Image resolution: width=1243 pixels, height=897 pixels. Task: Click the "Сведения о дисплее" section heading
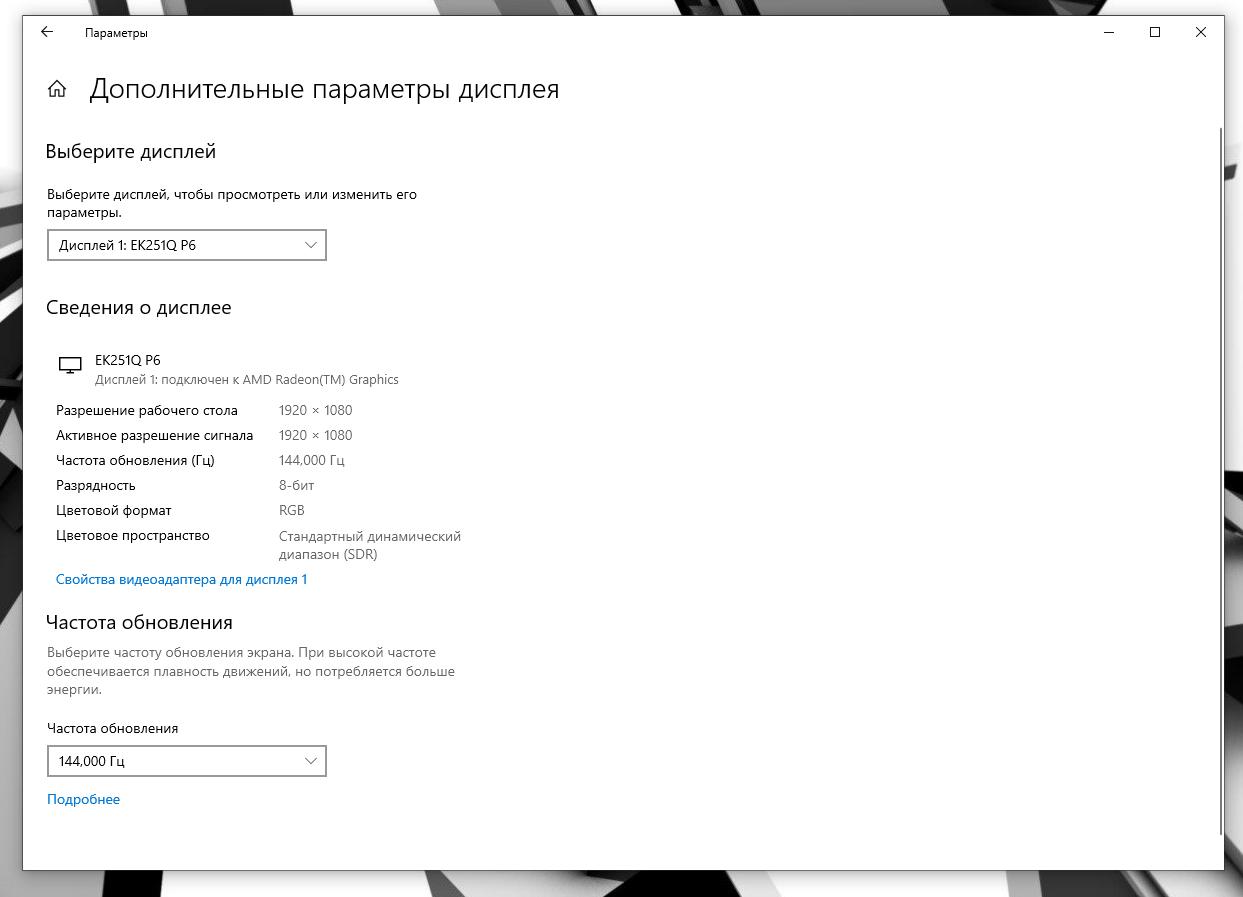[x=139, y=308]
